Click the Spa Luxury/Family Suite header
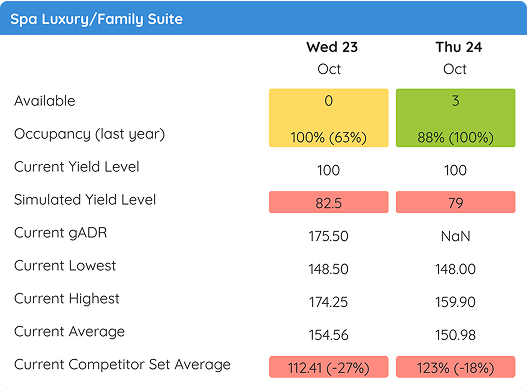This screenshot has width=527, height=389. 96,19
